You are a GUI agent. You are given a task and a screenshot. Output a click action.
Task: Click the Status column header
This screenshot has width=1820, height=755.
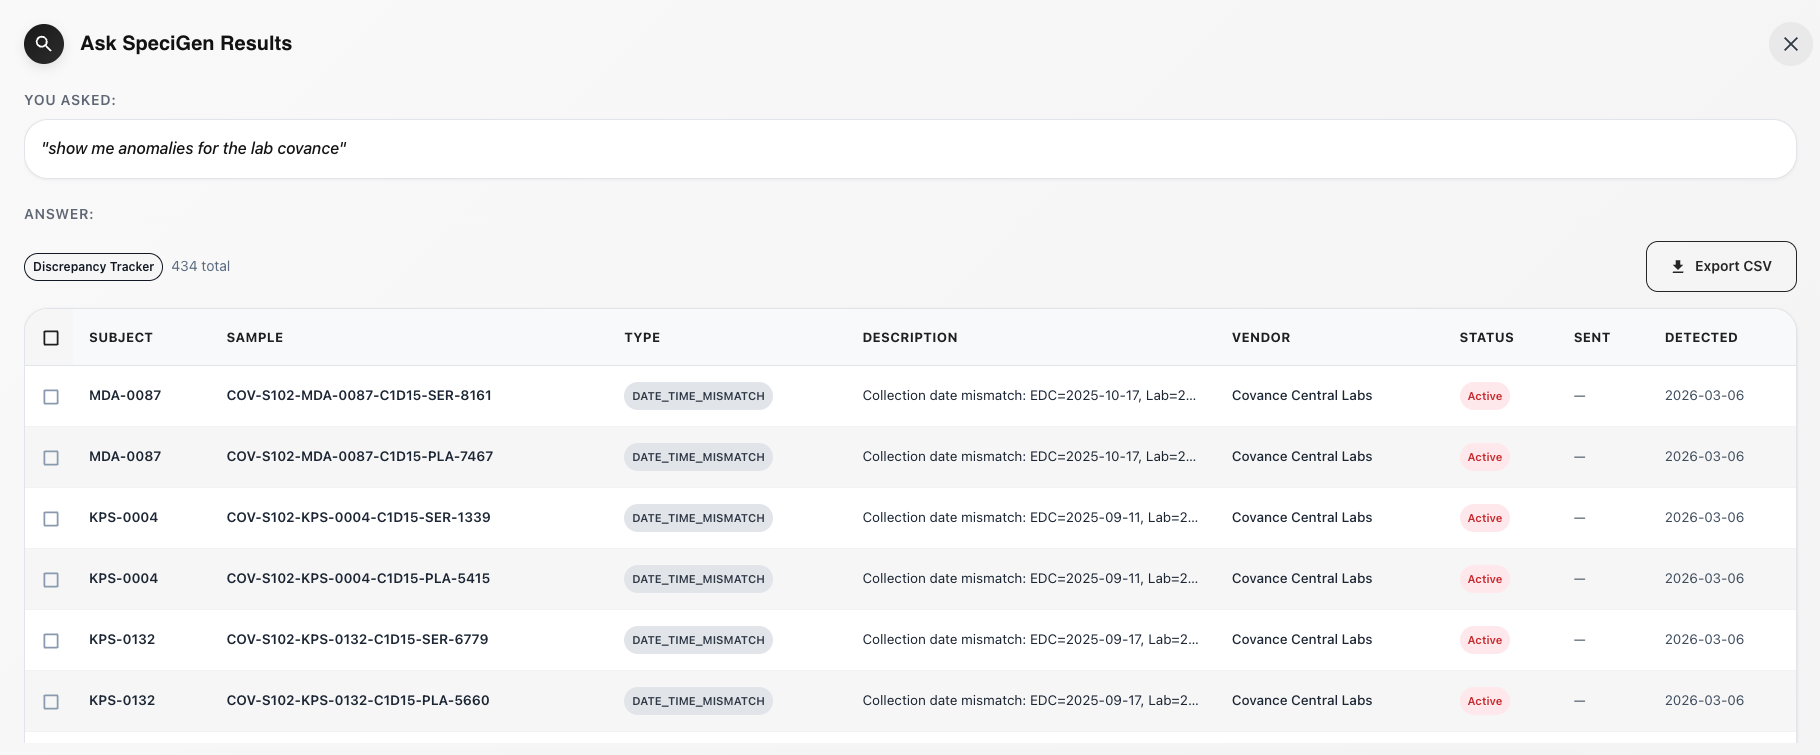[x=1486, y=338]
